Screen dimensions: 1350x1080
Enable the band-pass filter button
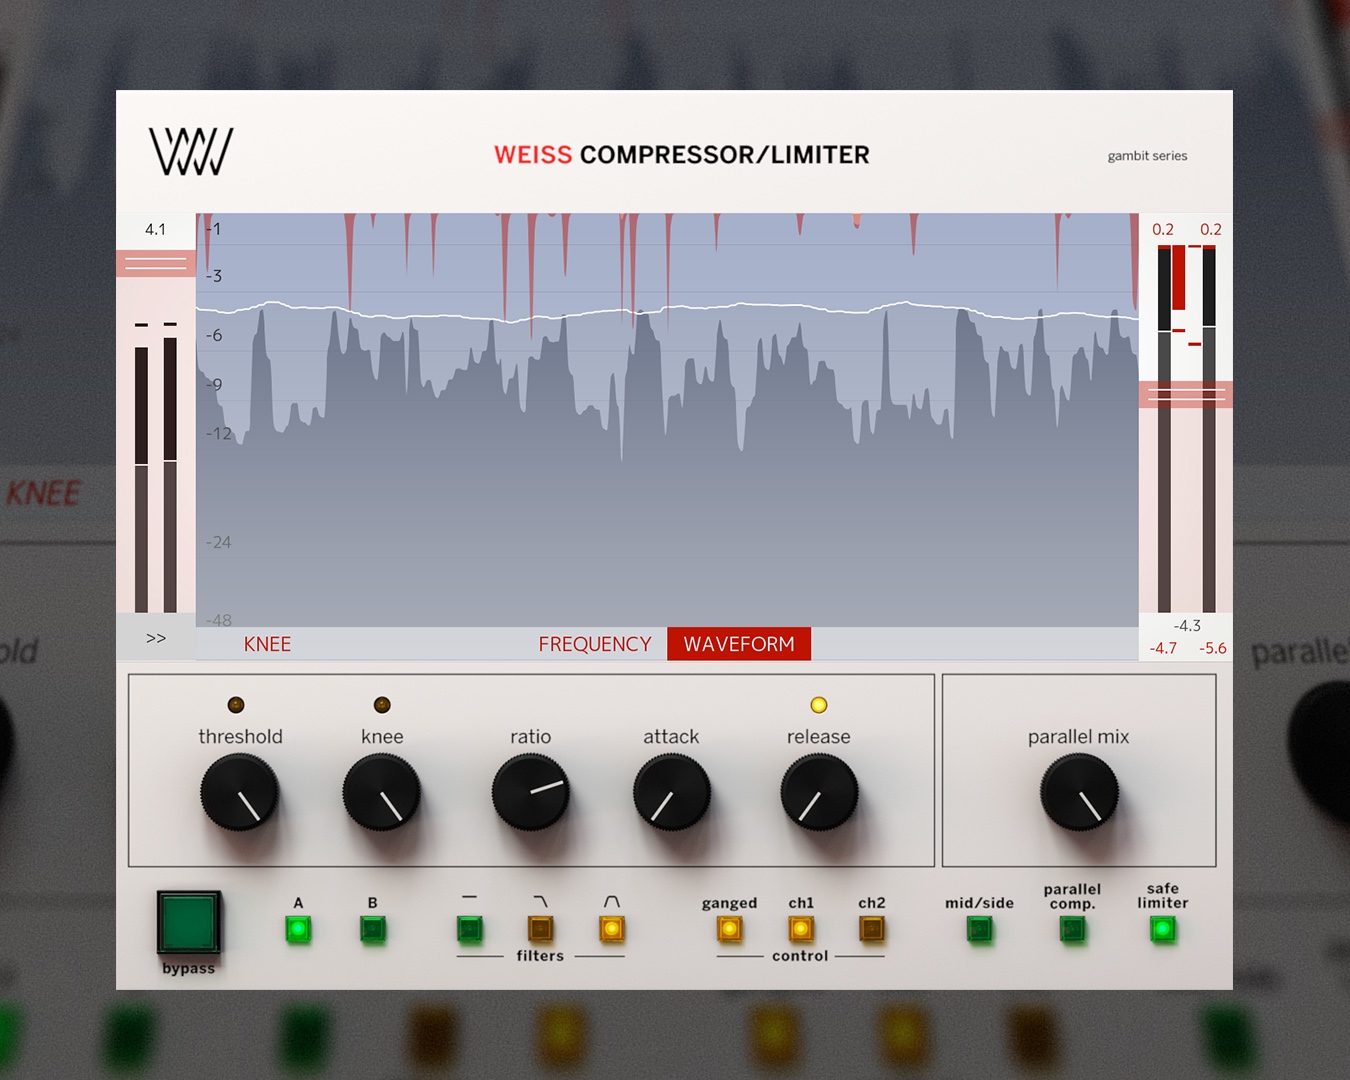[611, 930]
